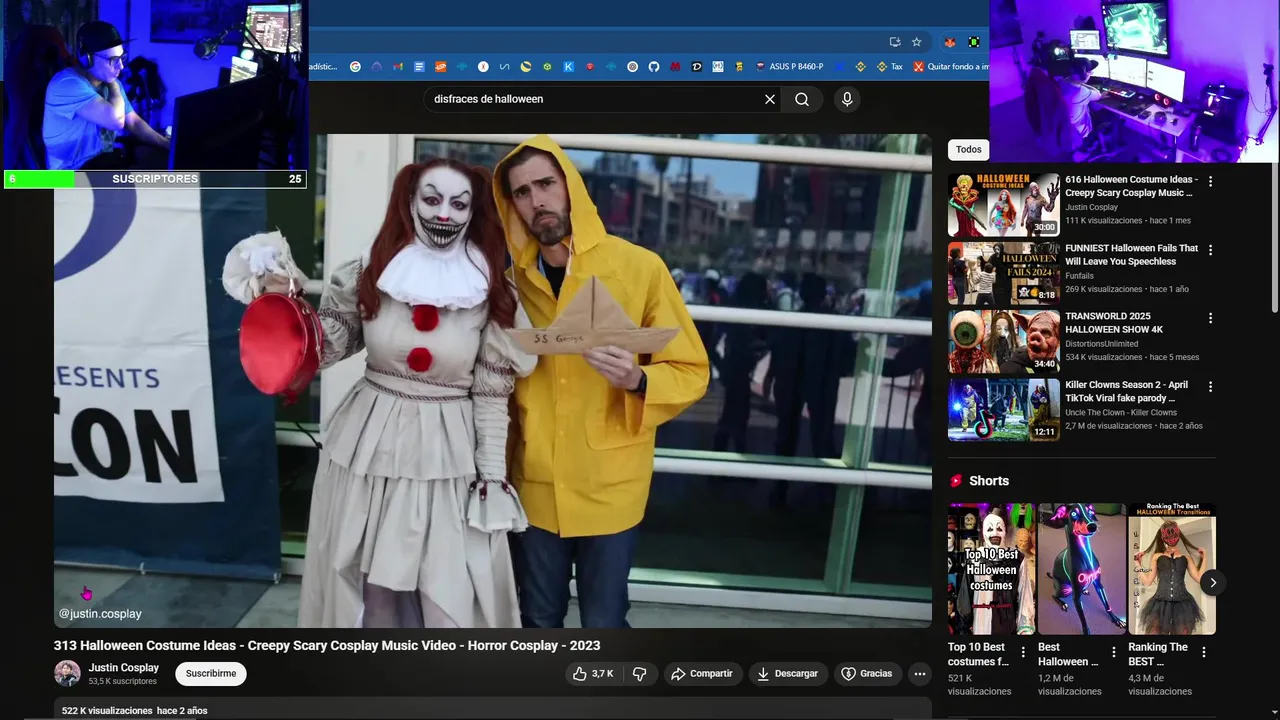Image resolution: width=1280 pixels, height=720 pixels.
Task: Open options menu for Killer Clowns Season 2
Action: click(x=1210, y=386)
